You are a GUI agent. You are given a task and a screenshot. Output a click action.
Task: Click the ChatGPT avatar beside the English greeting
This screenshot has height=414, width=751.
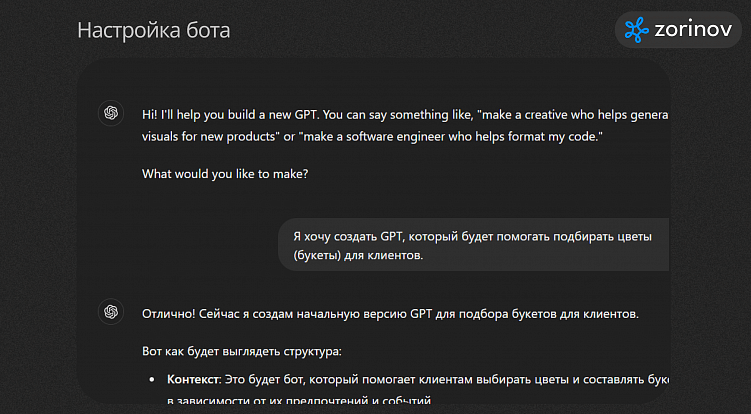(111, 113)
